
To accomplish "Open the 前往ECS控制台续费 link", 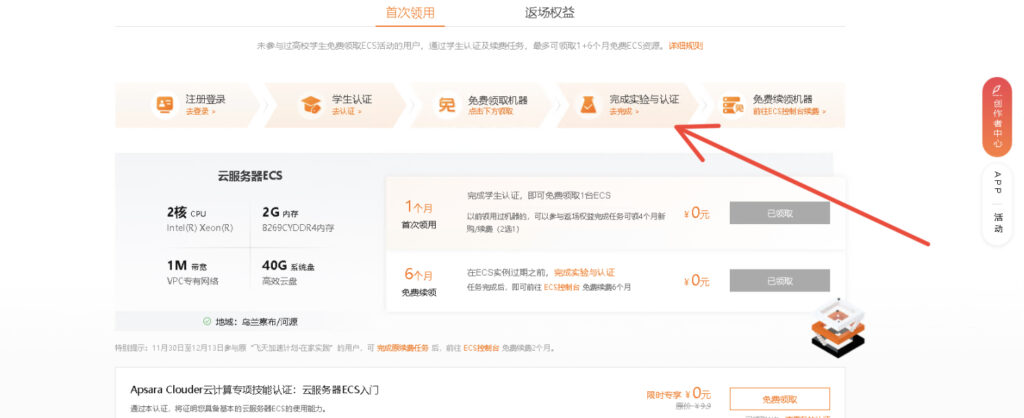I will [x=789, y=112].
